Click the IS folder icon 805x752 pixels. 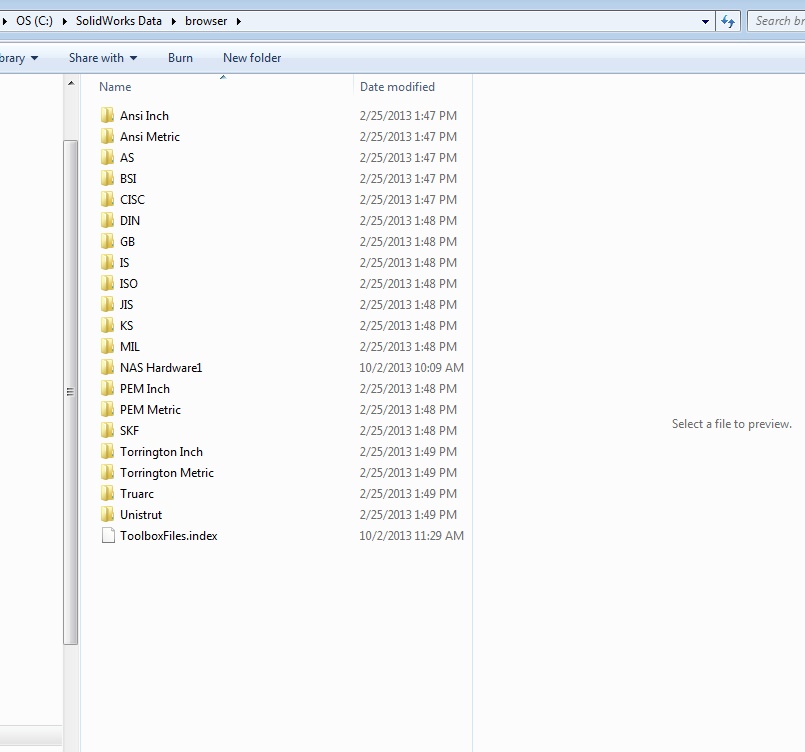(x=107, y=262)
